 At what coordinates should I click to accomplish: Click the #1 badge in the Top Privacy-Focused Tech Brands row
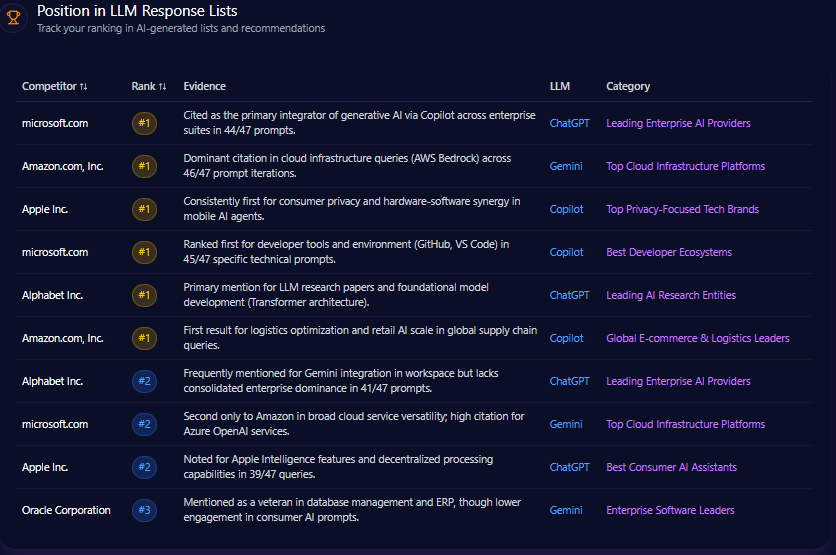(144, 209)
